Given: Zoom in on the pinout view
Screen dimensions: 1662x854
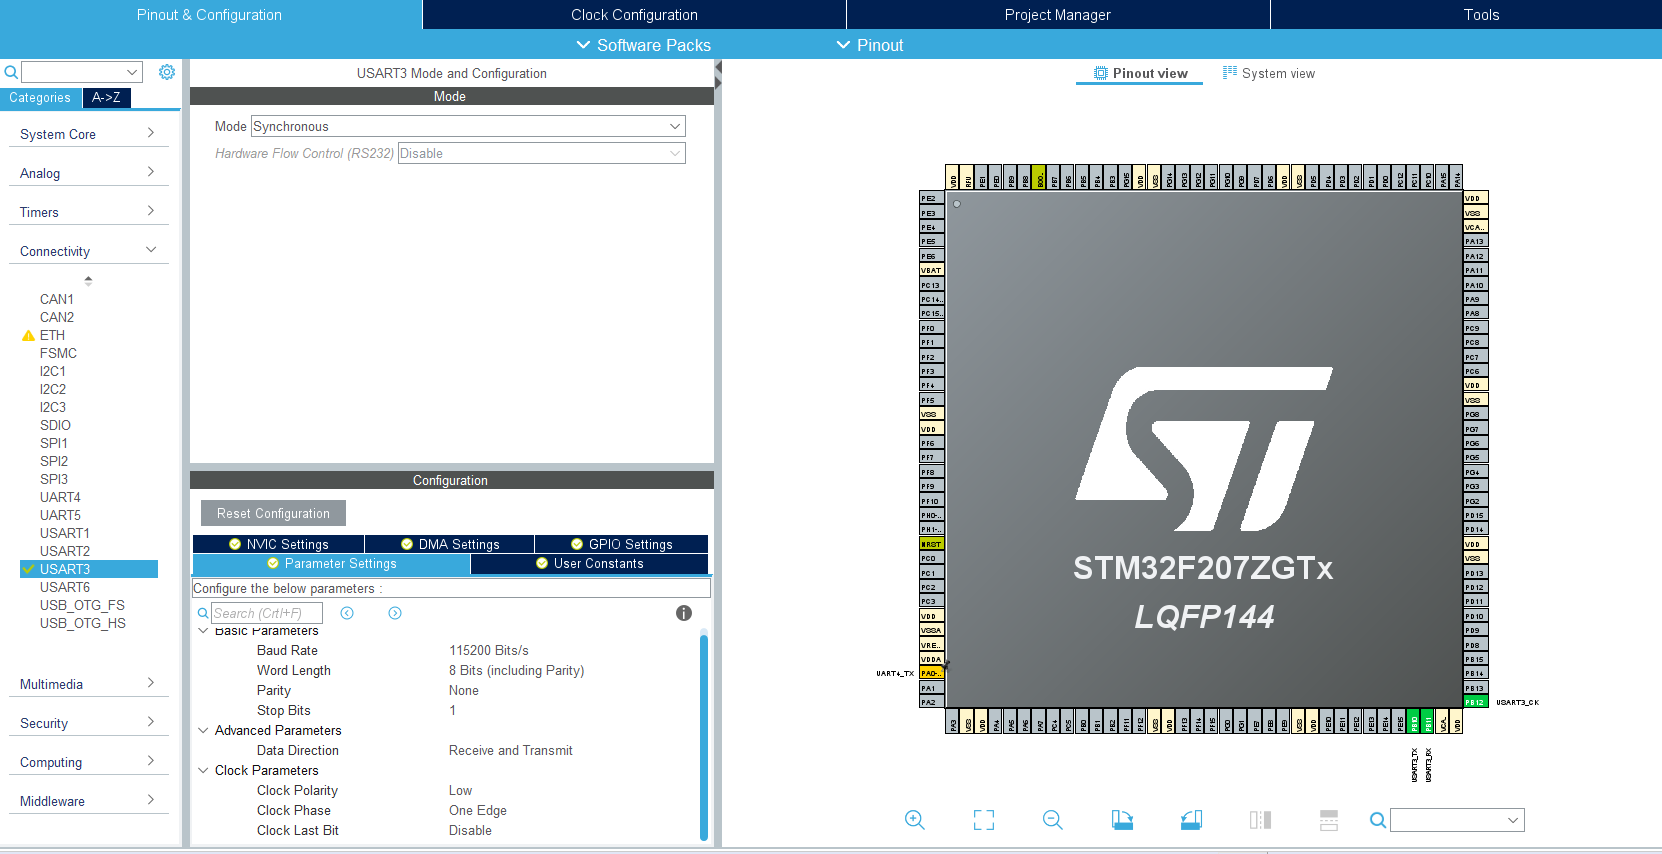Looking at the screenshot, I should (914, 820).
